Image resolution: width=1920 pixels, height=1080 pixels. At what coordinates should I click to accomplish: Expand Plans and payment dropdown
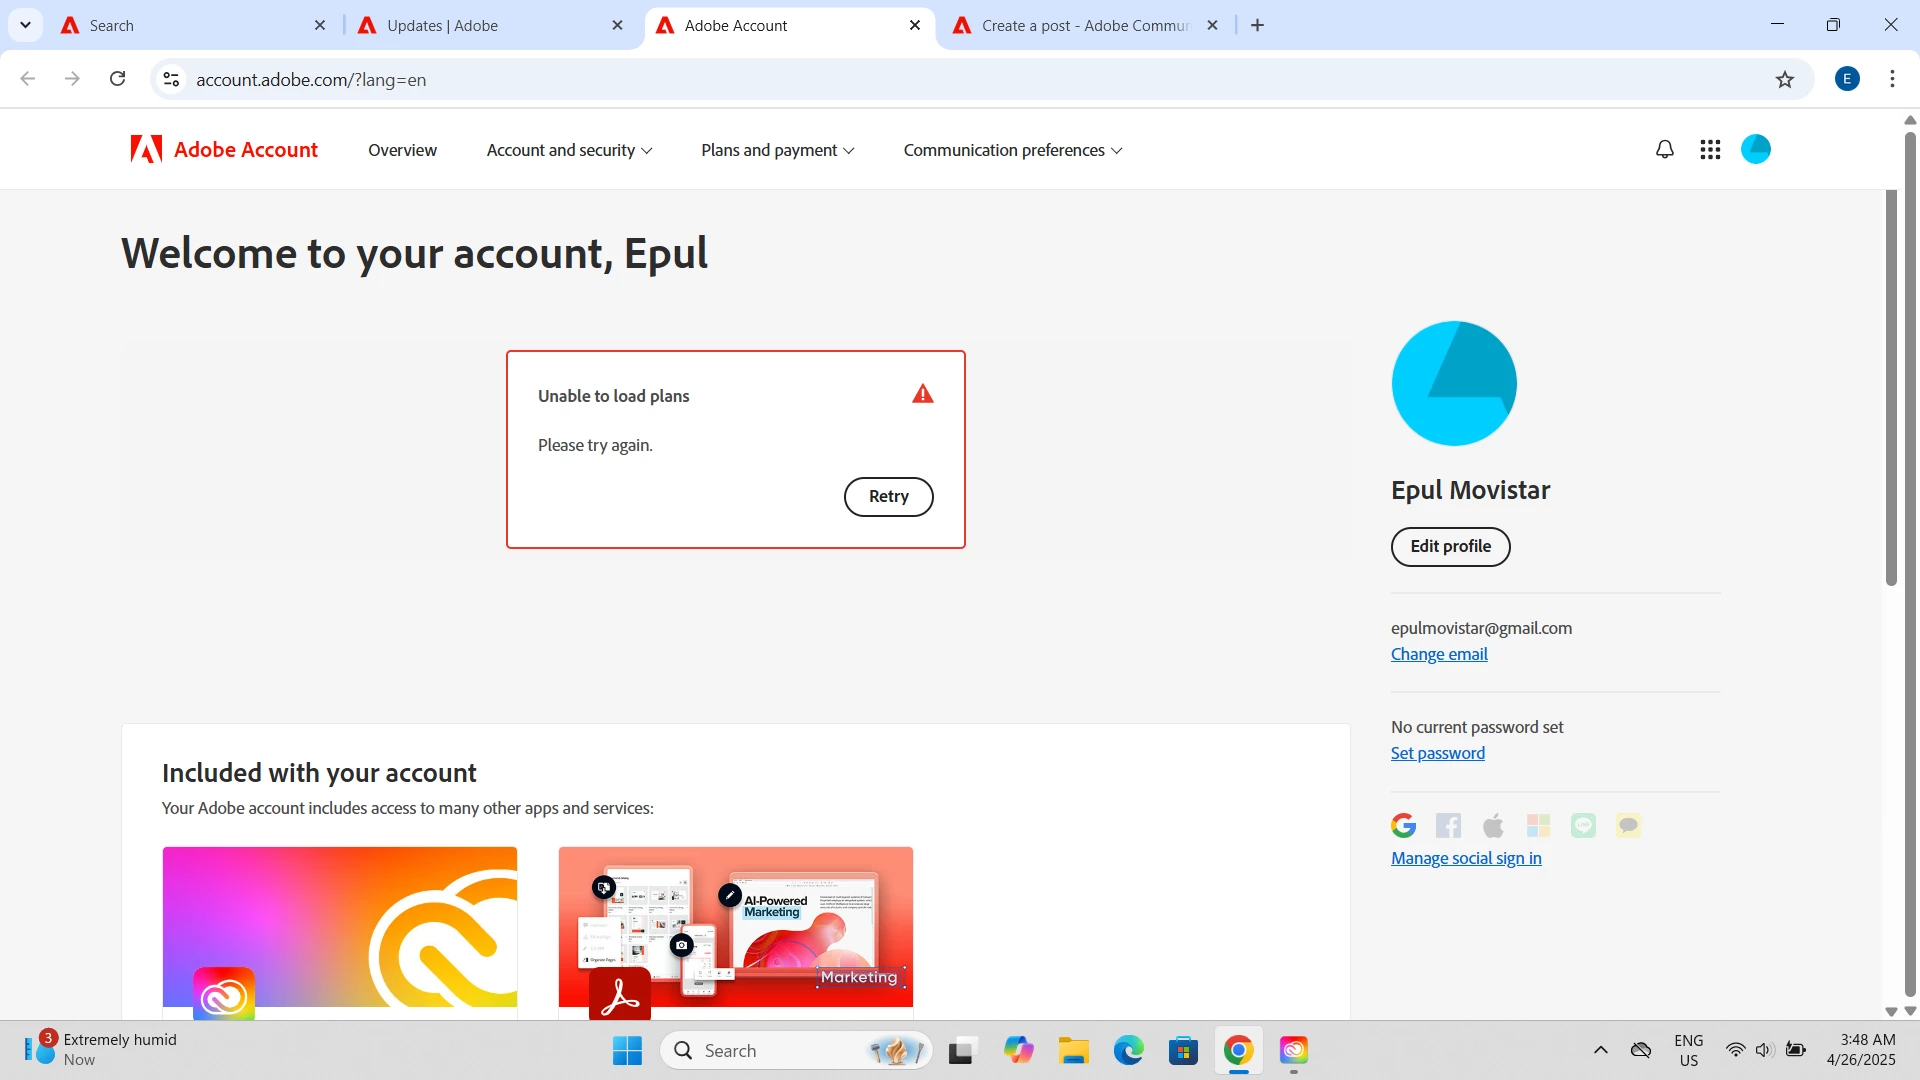click(x=777, y=150)
